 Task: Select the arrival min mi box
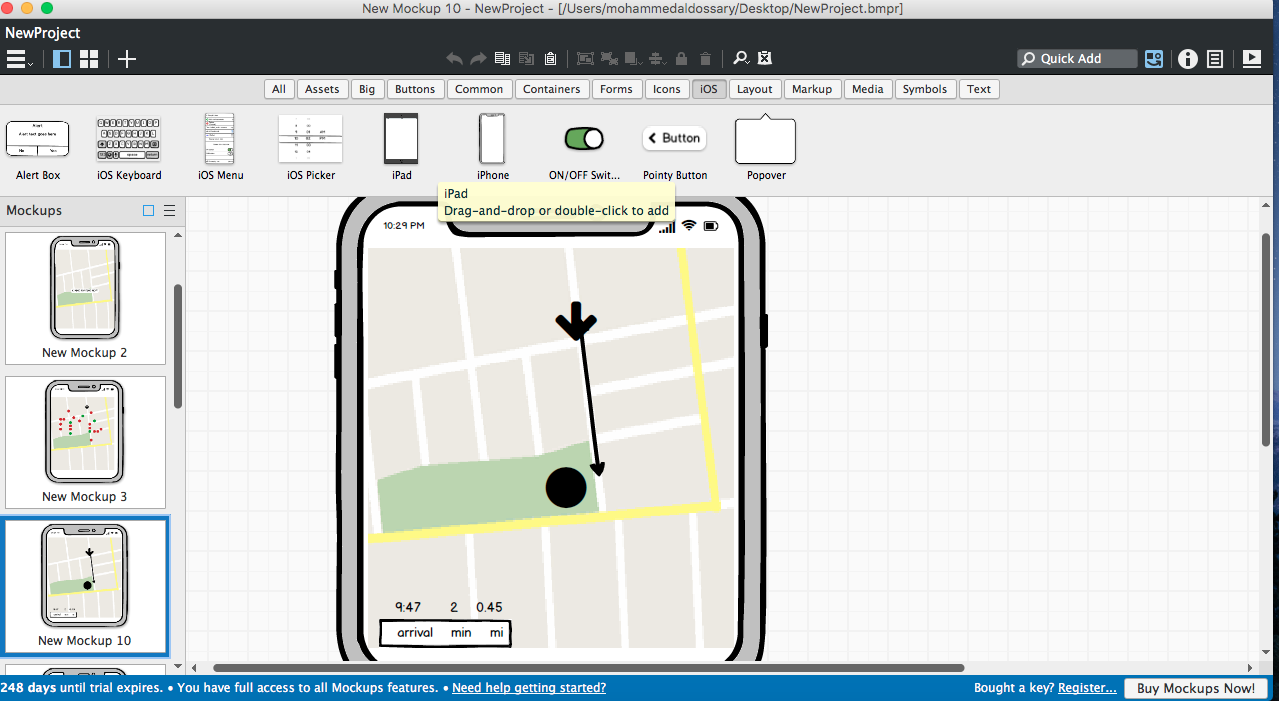446,633
